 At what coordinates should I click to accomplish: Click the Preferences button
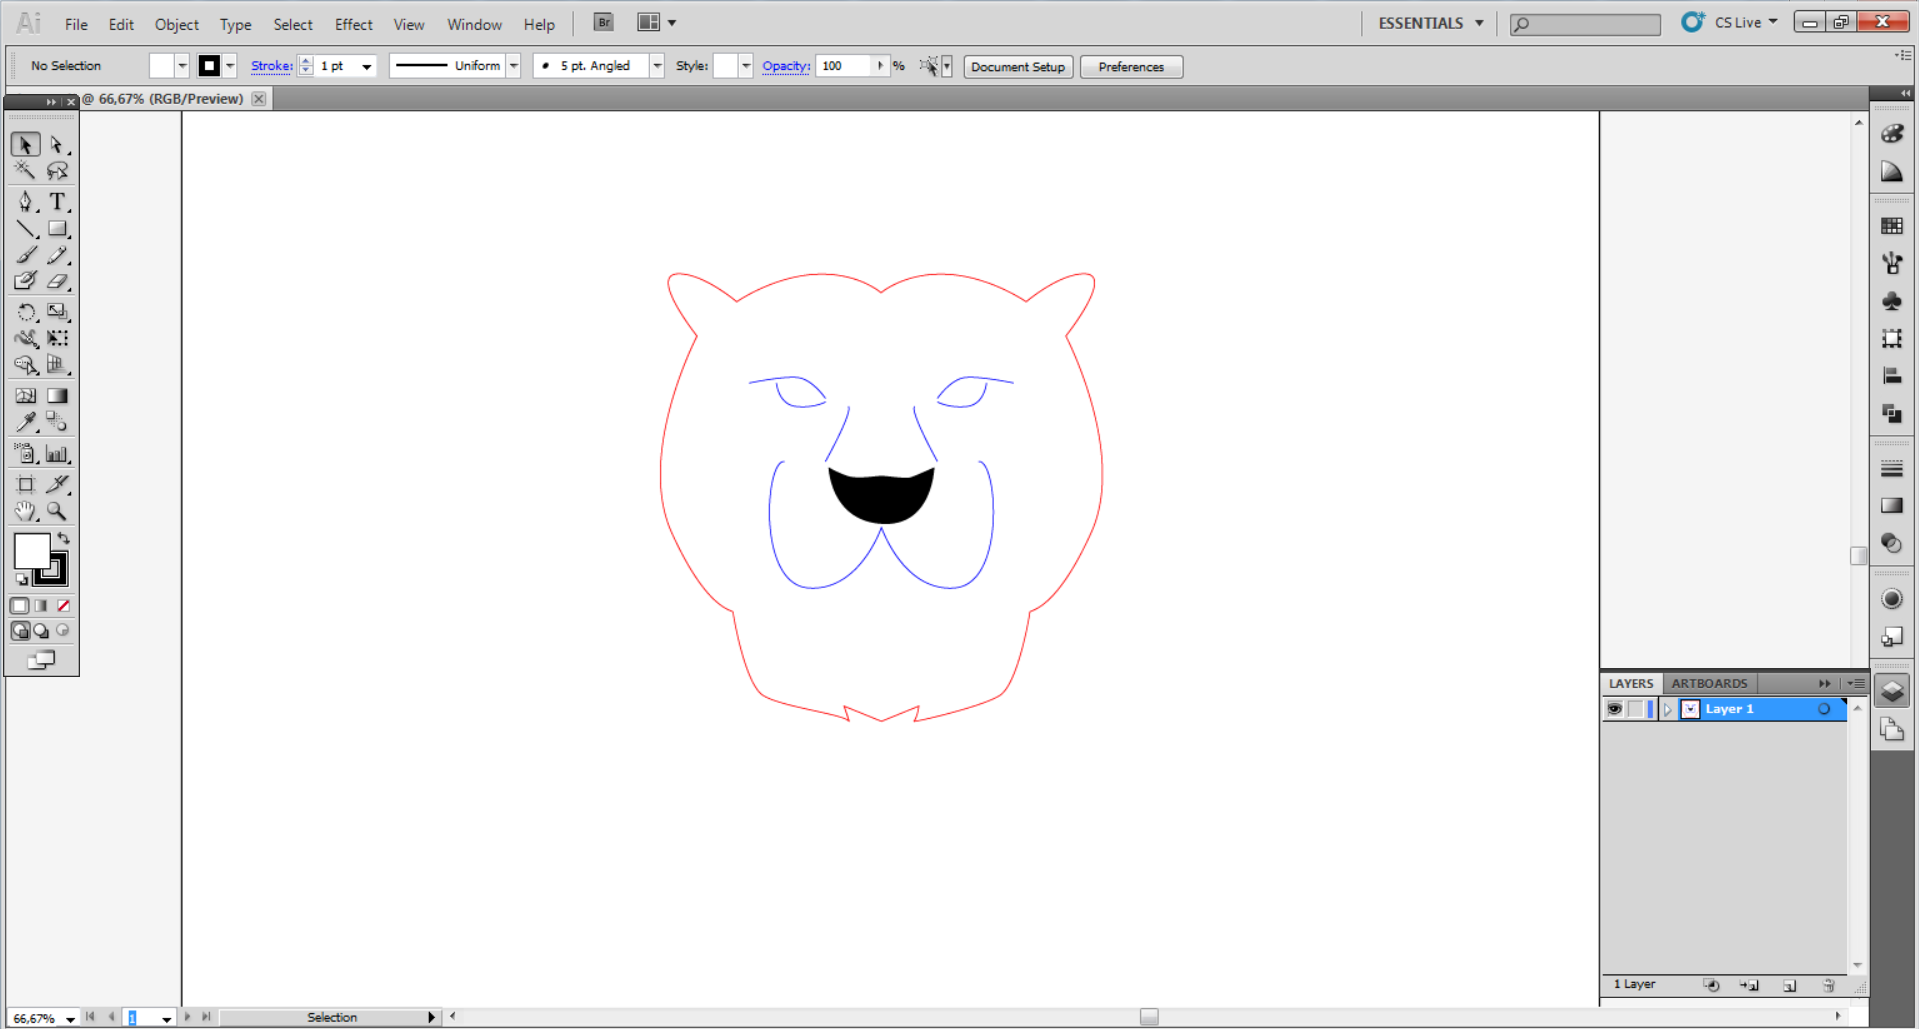pos(1131,67)
